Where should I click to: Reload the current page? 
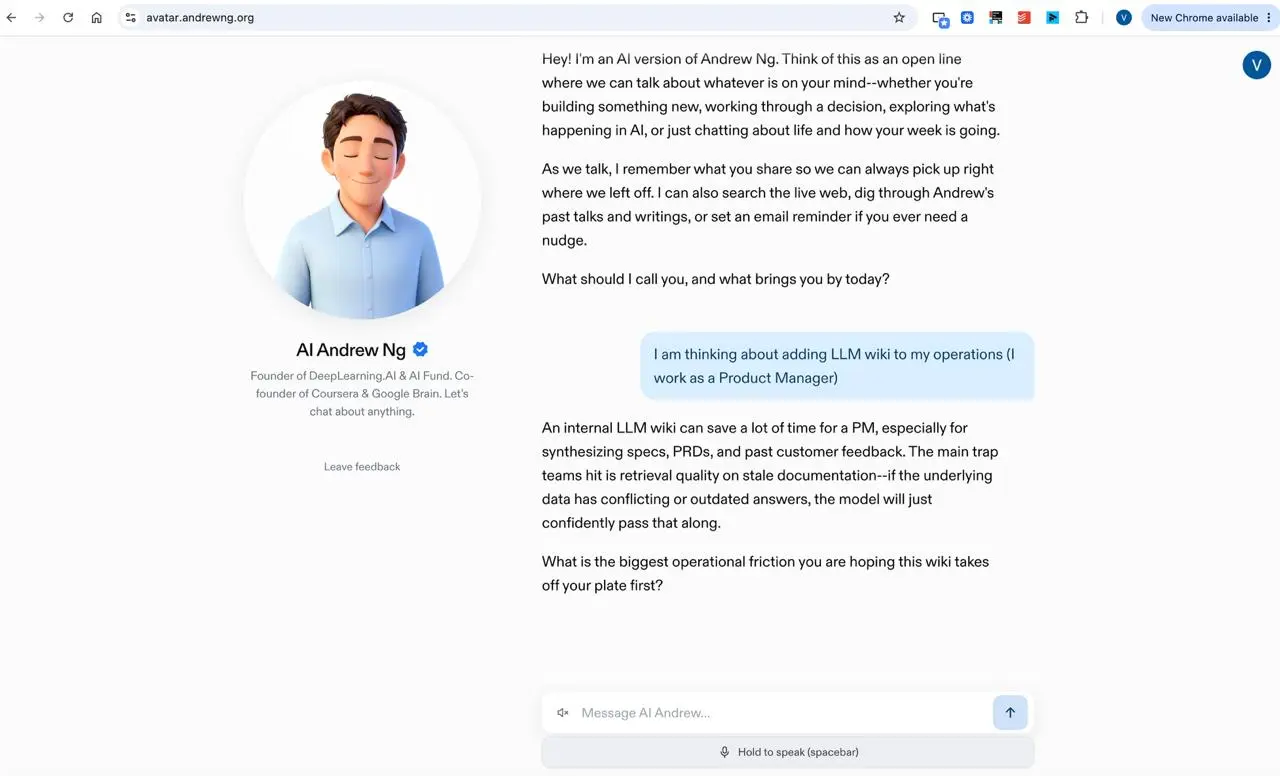point(68,18)
